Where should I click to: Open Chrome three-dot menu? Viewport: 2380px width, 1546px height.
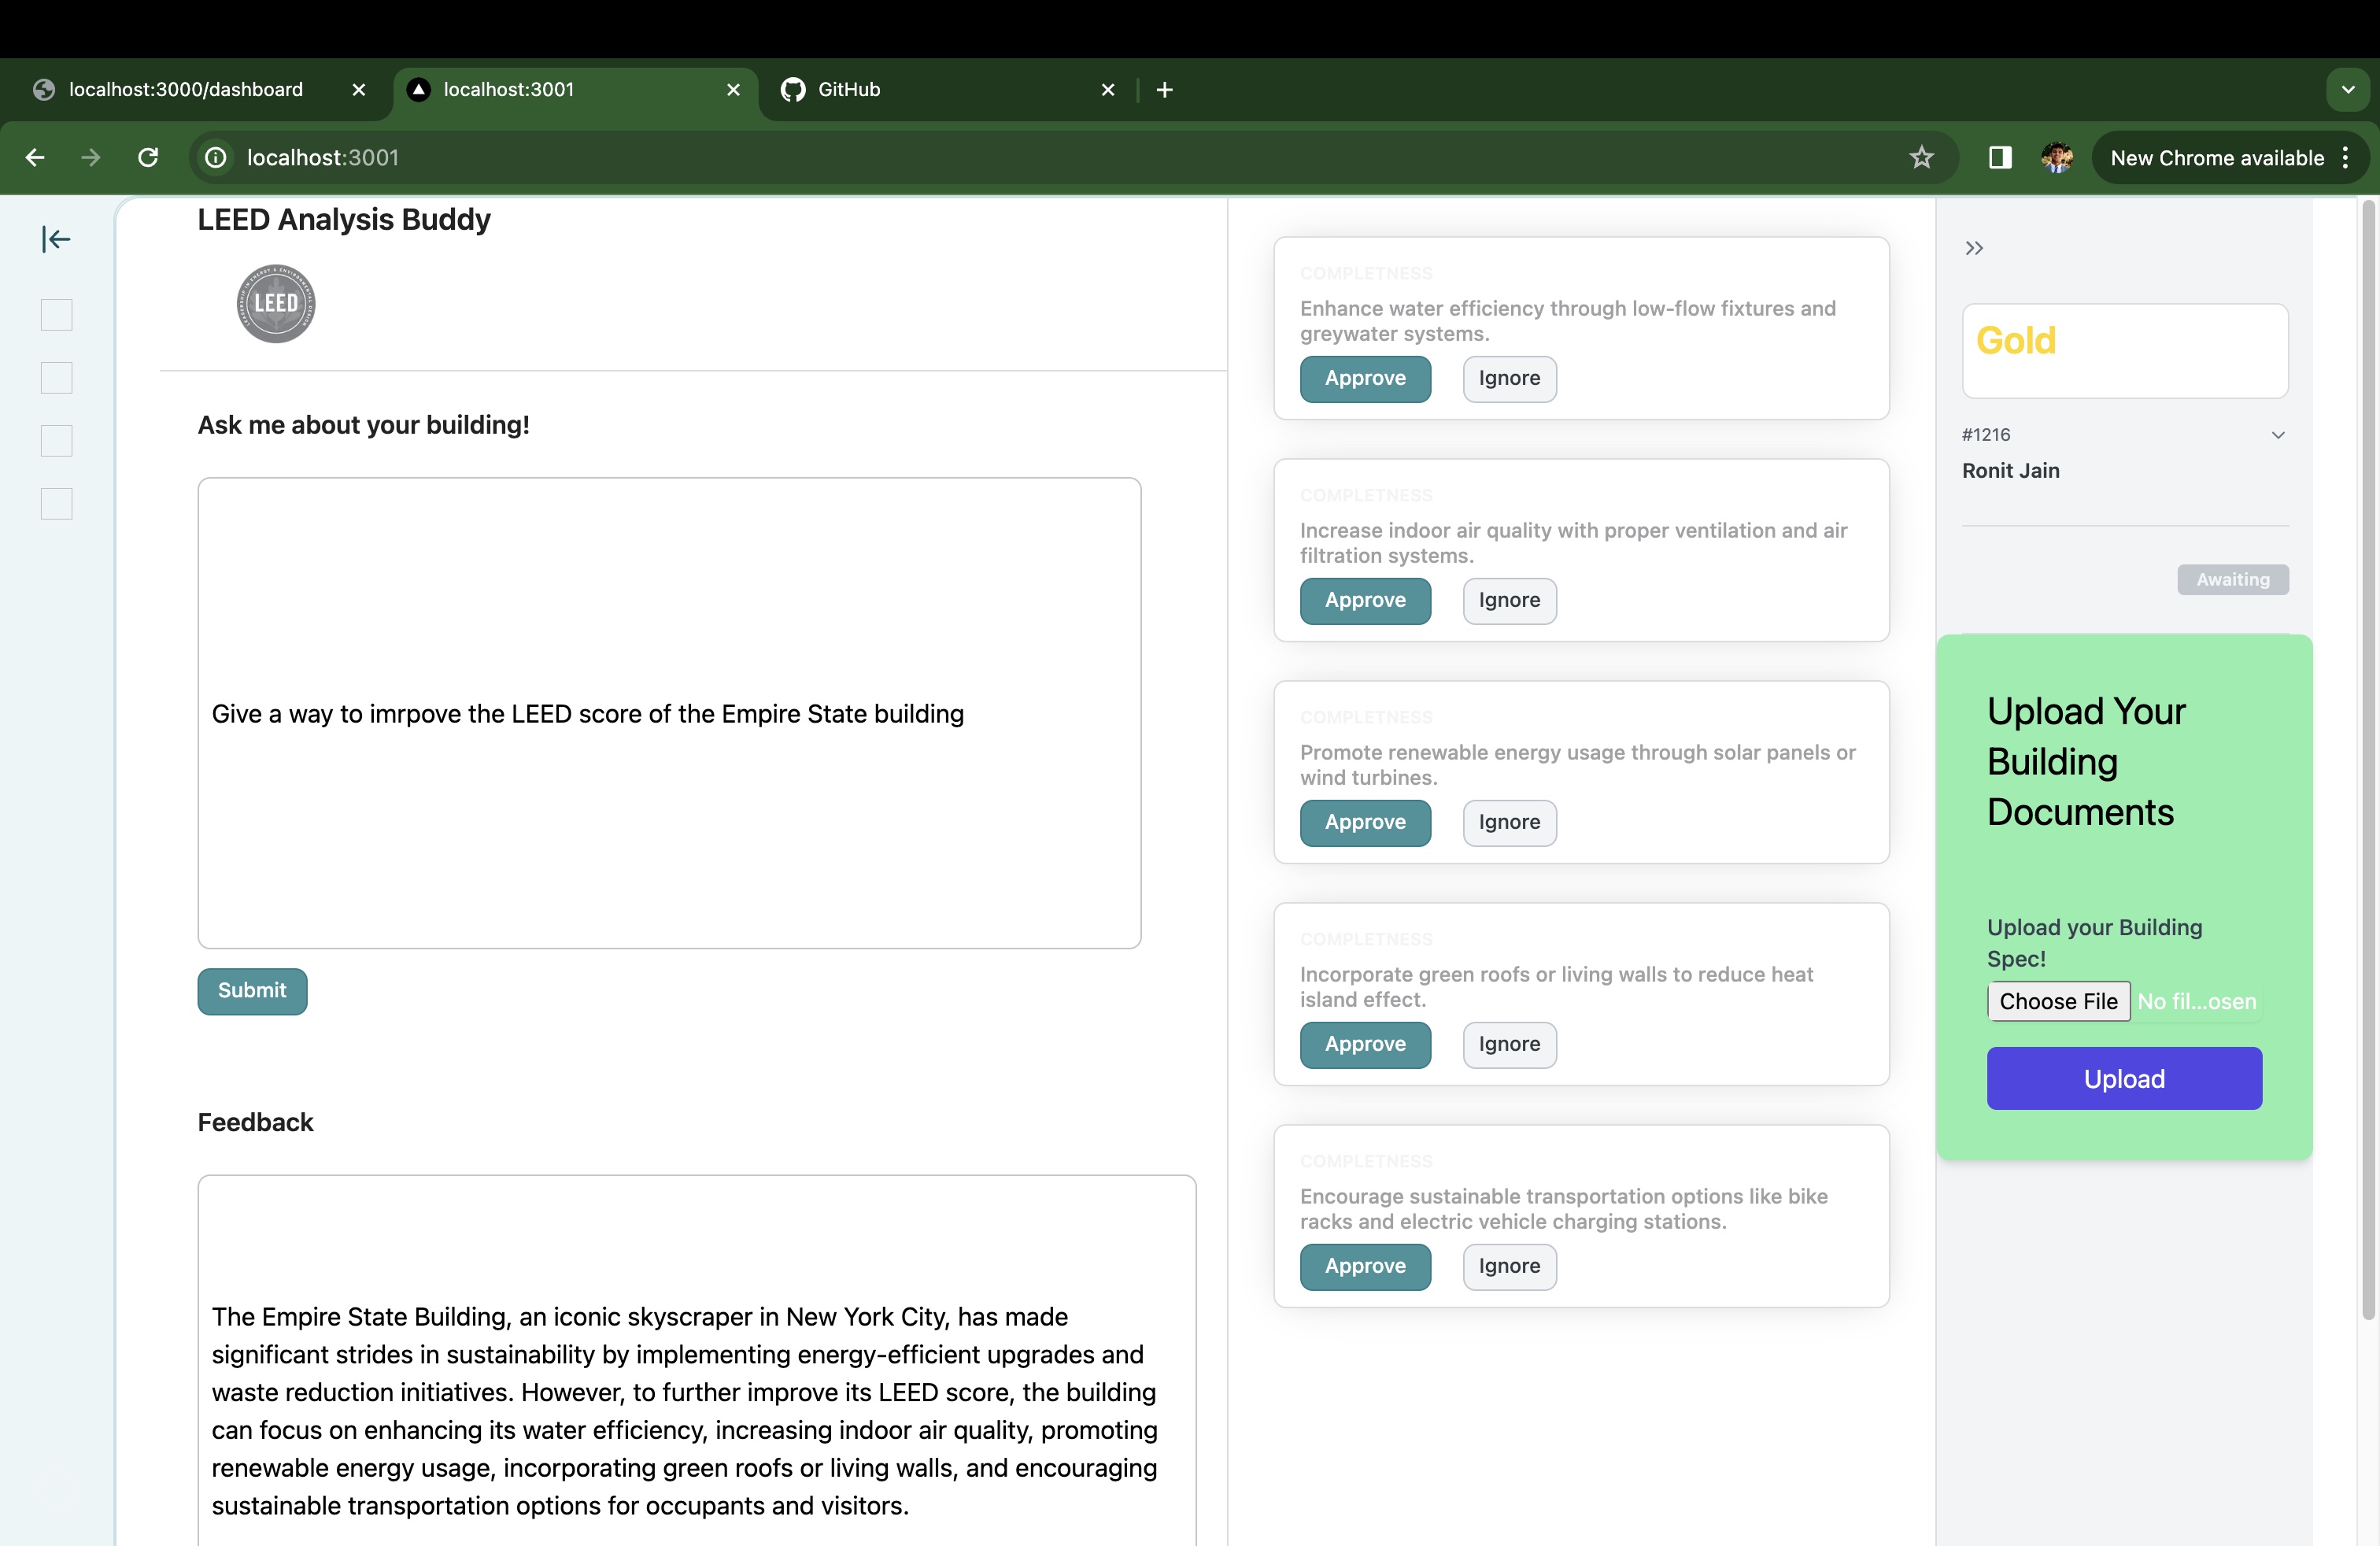[x=2345, y=157]
